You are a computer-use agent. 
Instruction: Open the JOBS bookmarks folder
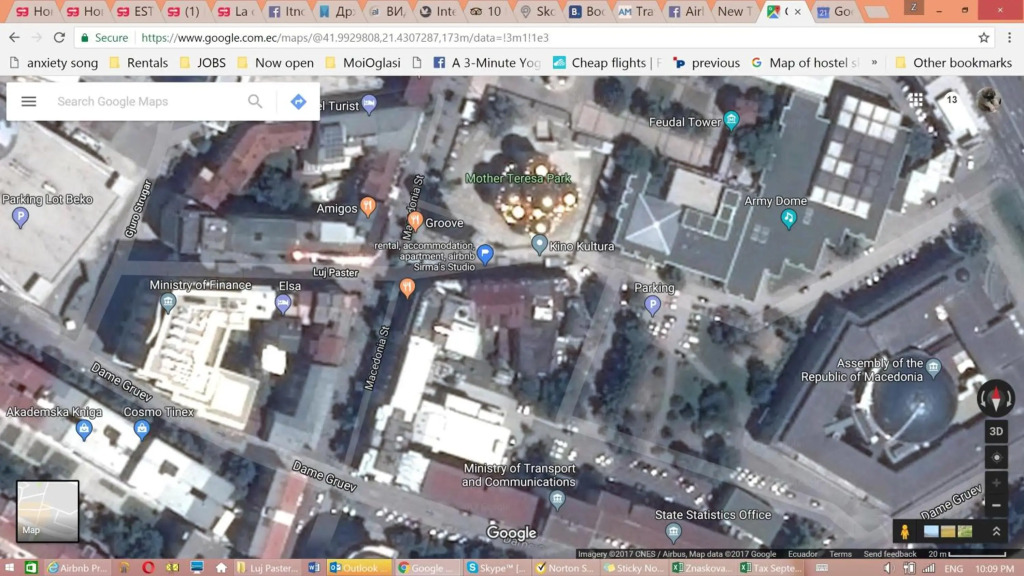[202, 63]
